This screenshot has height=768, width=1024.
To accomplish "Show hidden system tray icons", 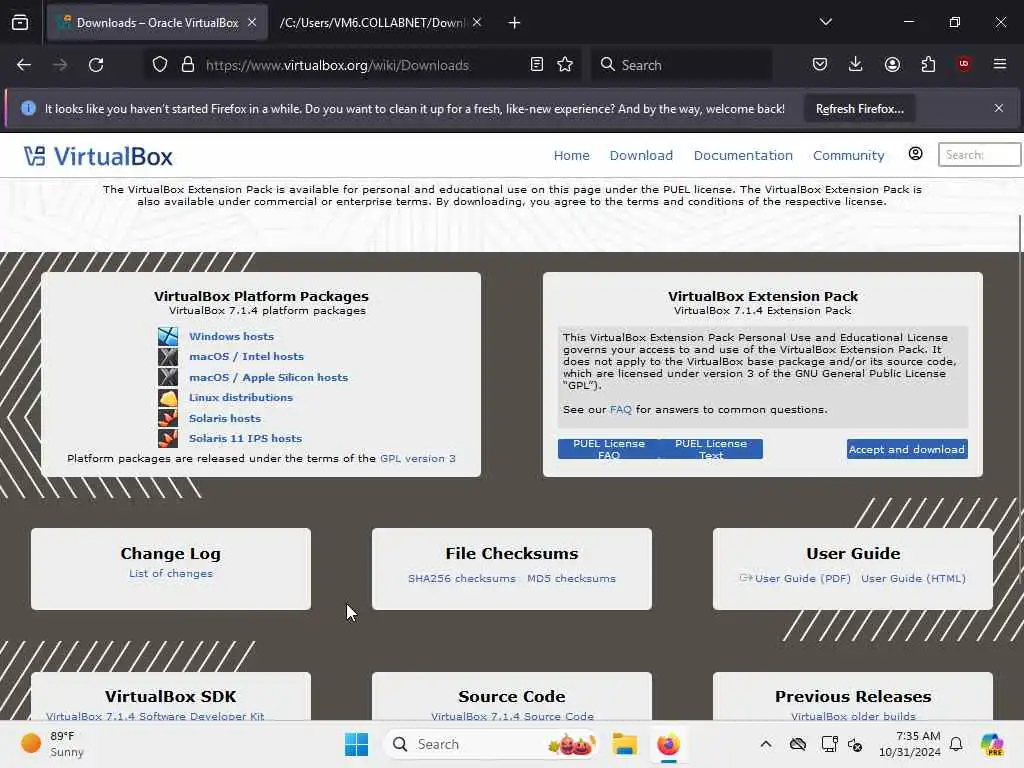I will click(766, 744).
